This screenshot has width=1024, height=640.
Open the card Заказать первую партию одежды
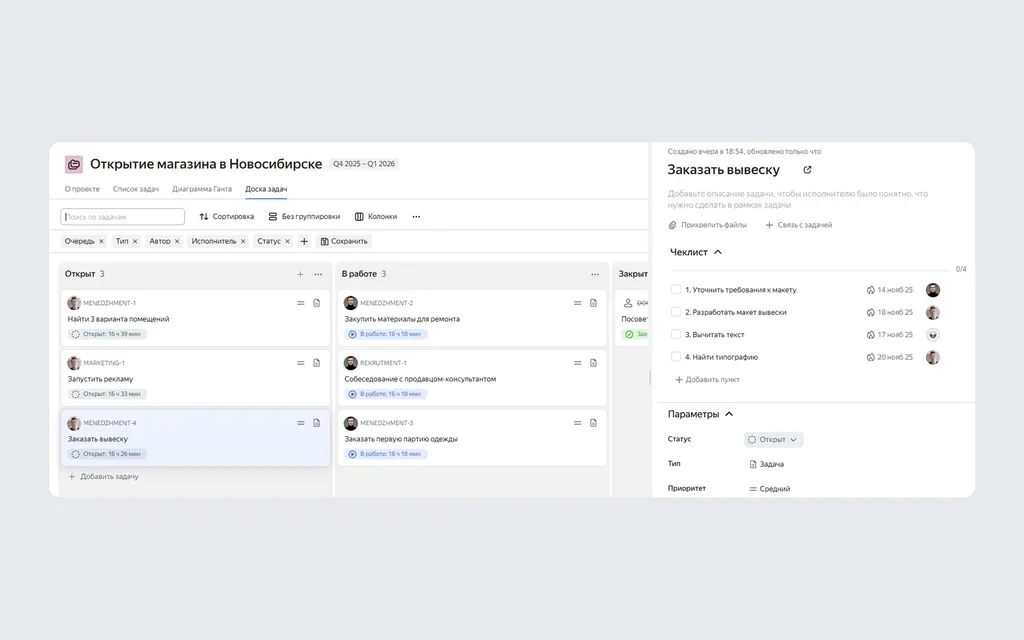point(472,438)
